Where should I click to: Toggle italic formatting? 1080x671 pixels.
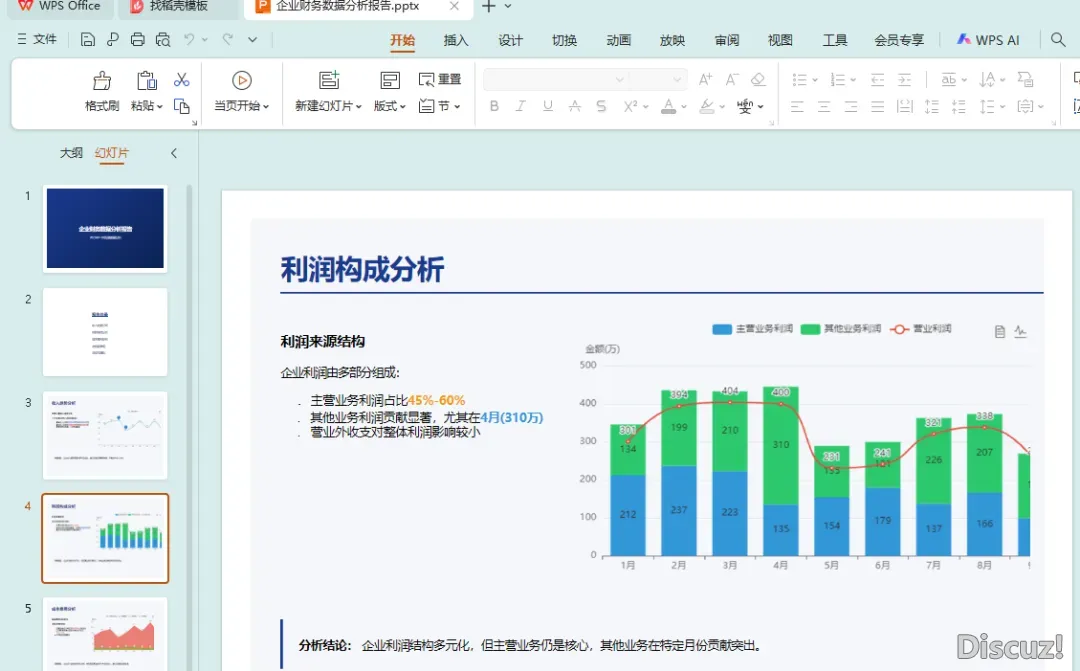click(521, 106)
